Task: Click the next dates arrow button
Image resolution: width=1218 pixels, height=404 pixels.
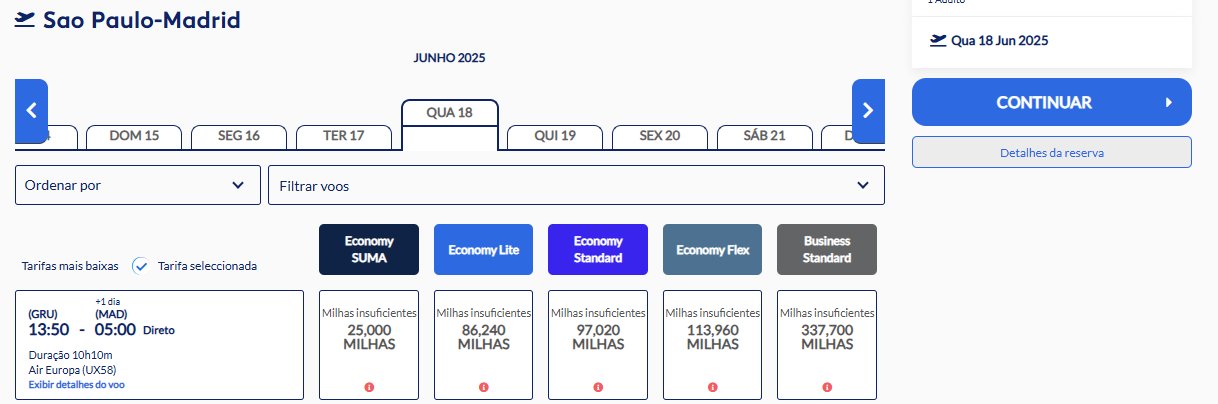Action: [x=868, y=110]
